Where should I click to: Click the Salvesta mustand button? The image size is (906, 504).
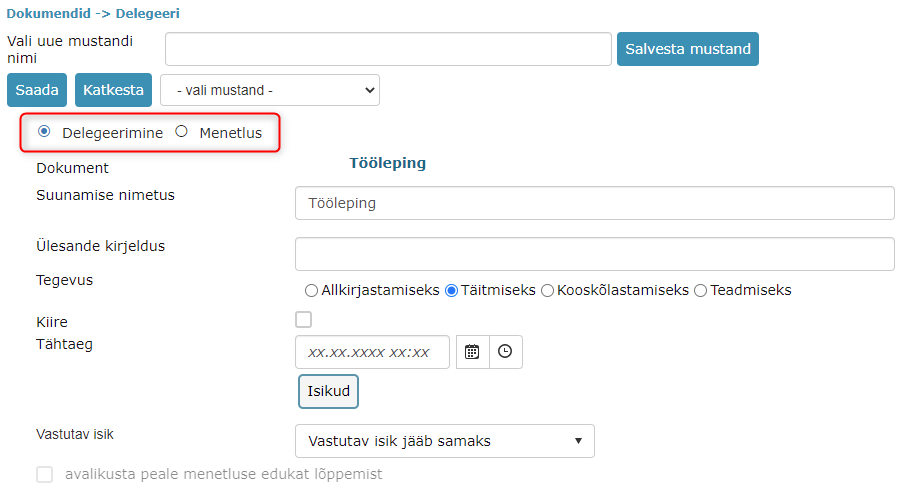688,49
